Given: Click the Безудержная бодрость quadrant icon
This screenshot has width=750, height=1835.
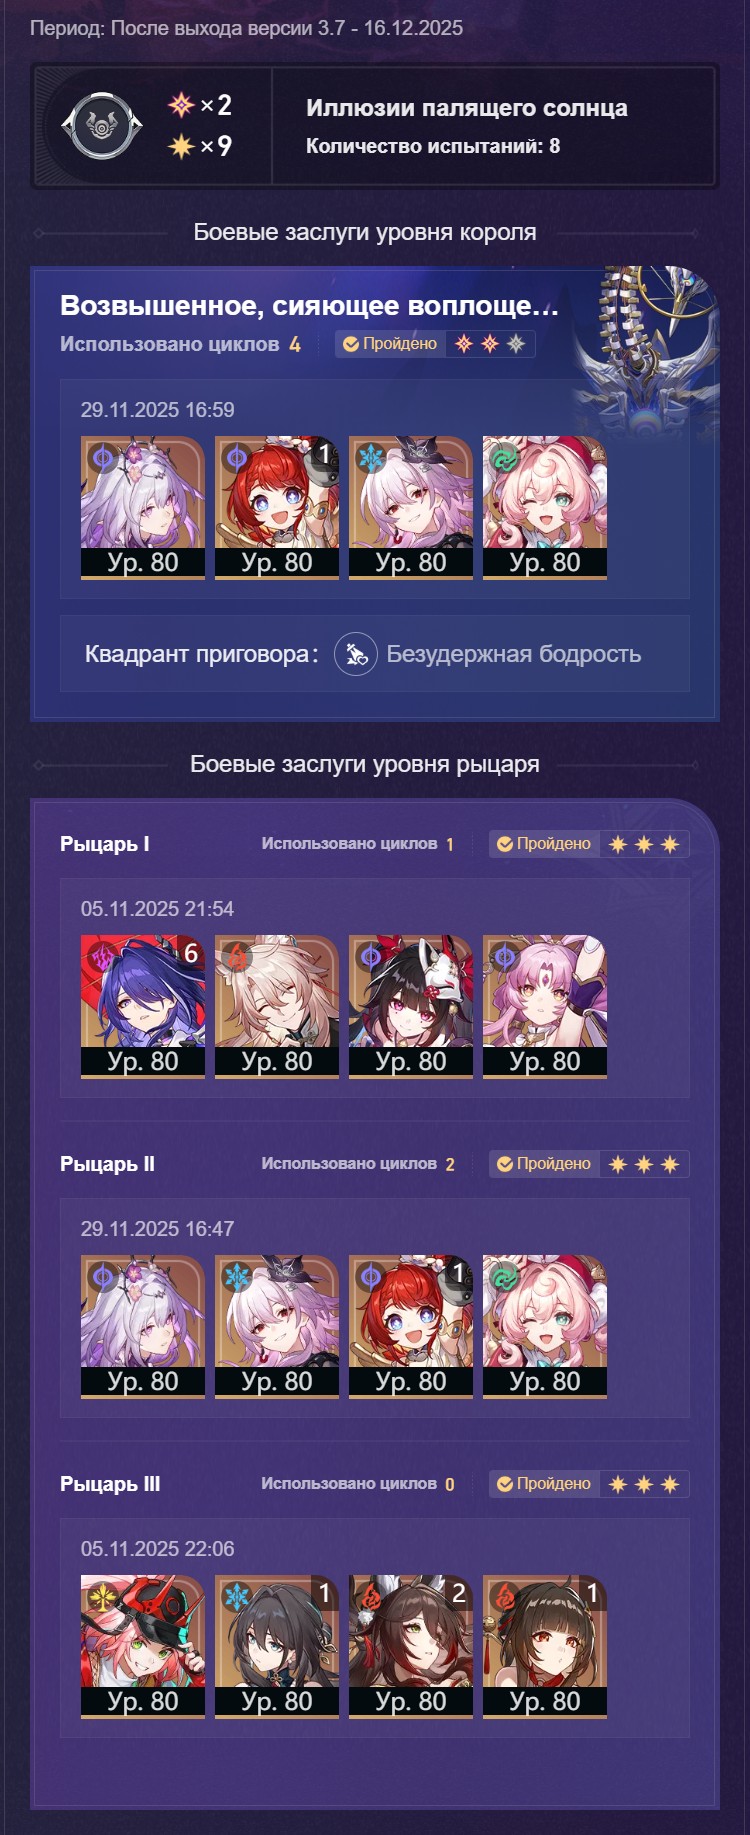Looking at the screenshot, I should pyautogui.click(x=355, y=654).
